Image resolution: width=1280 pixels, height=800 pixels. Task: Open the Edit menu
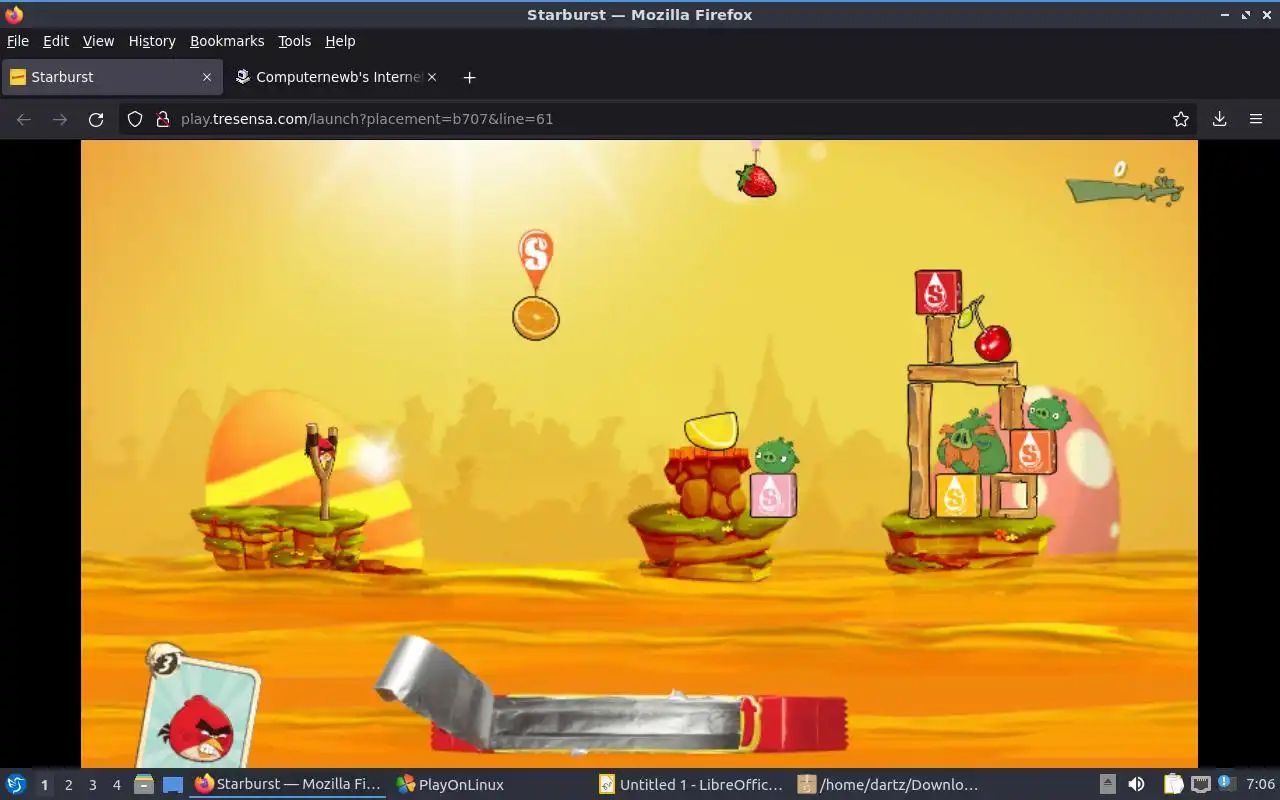point(56,41)
